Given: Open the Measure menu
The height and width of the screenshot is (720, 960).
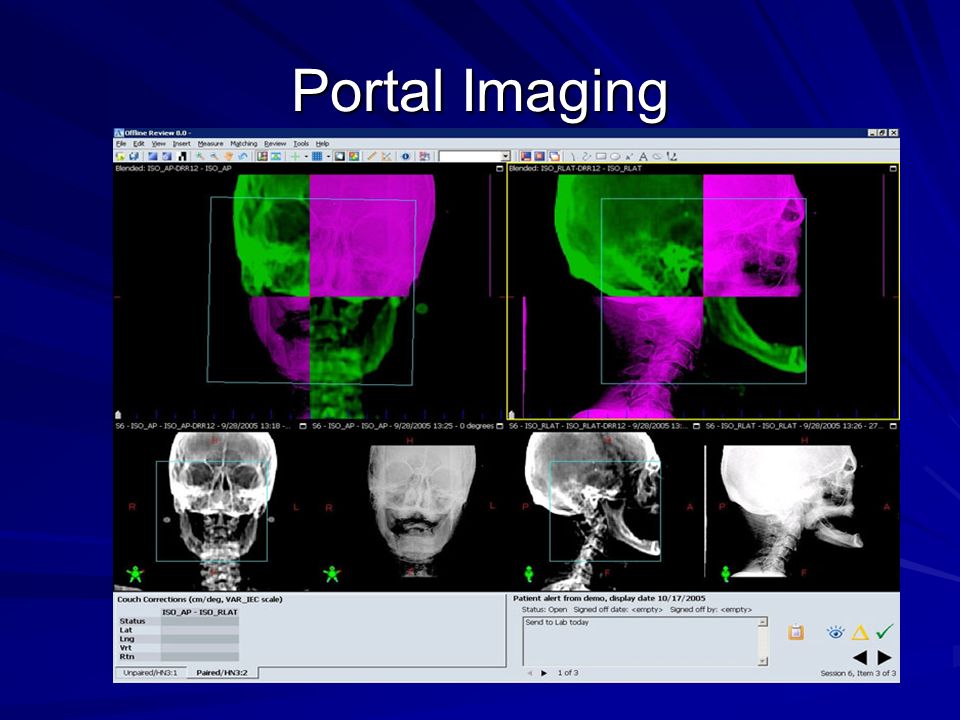Looking at the screenshot, I should point(210,144).
